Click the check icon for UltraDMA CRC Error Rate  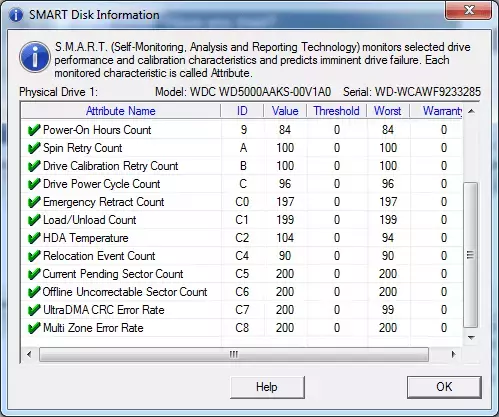click(x=34, y=310)
